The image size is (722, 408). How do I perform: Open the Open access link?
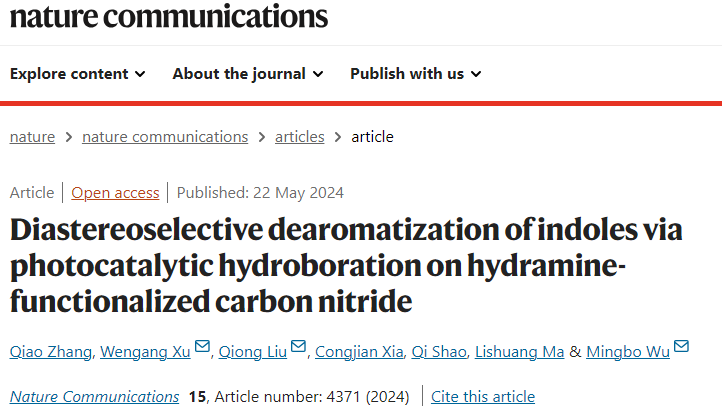(x=115, y=192)
